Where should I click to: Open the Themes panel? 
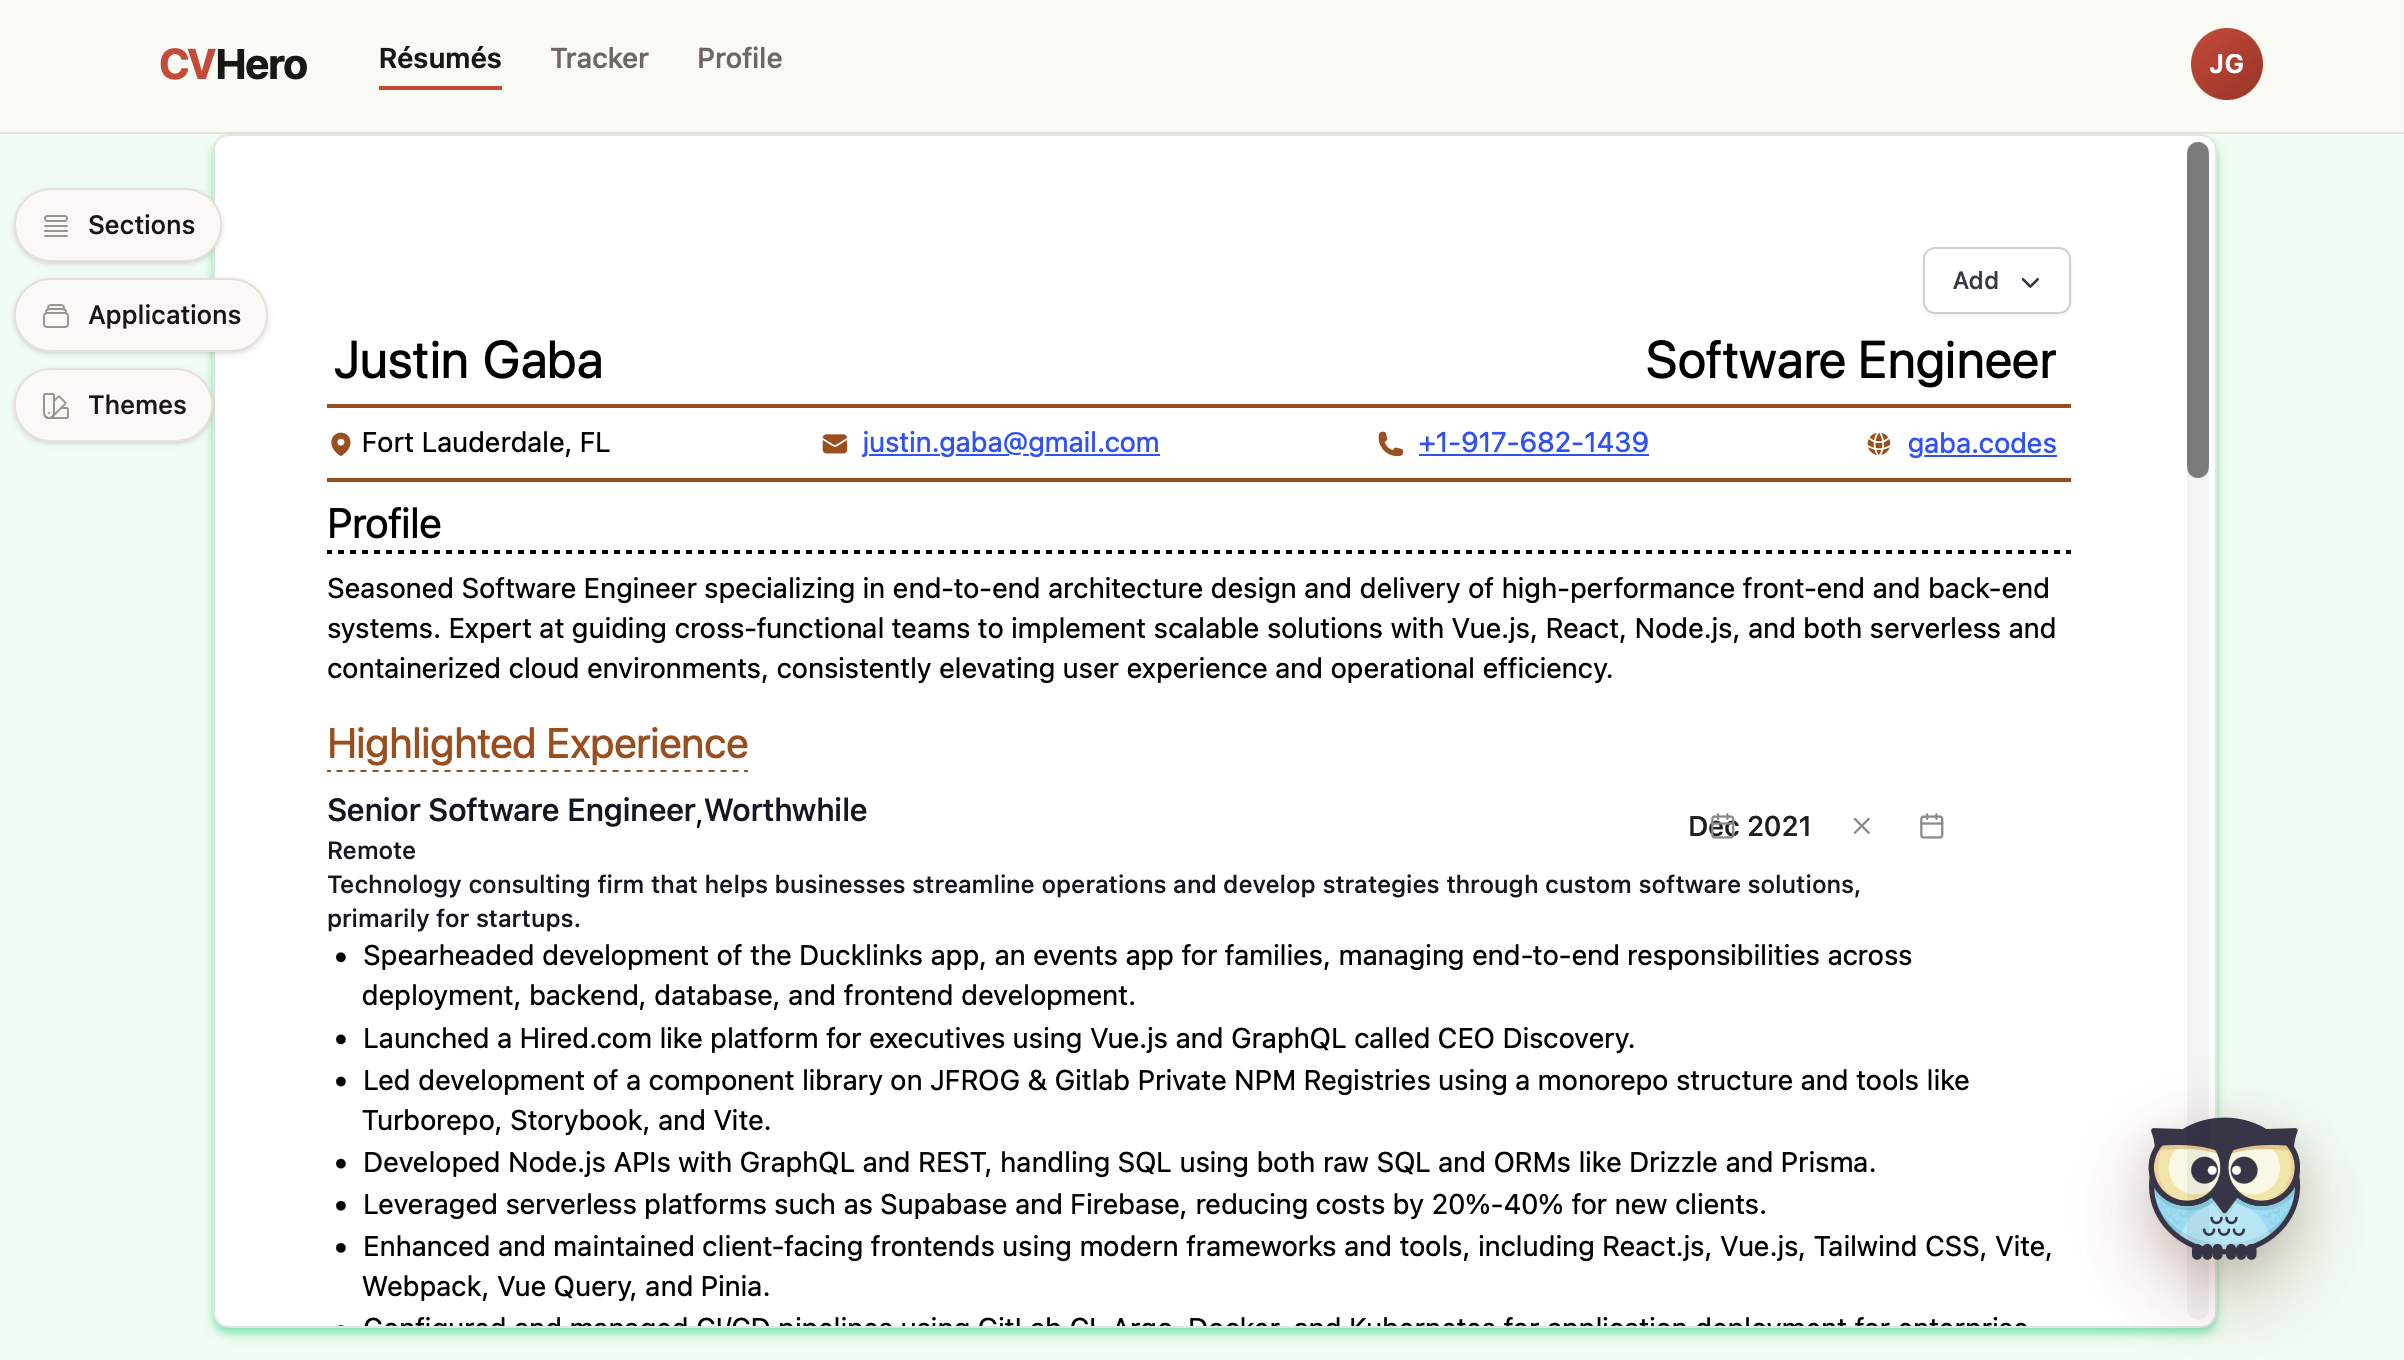point(114,406)
